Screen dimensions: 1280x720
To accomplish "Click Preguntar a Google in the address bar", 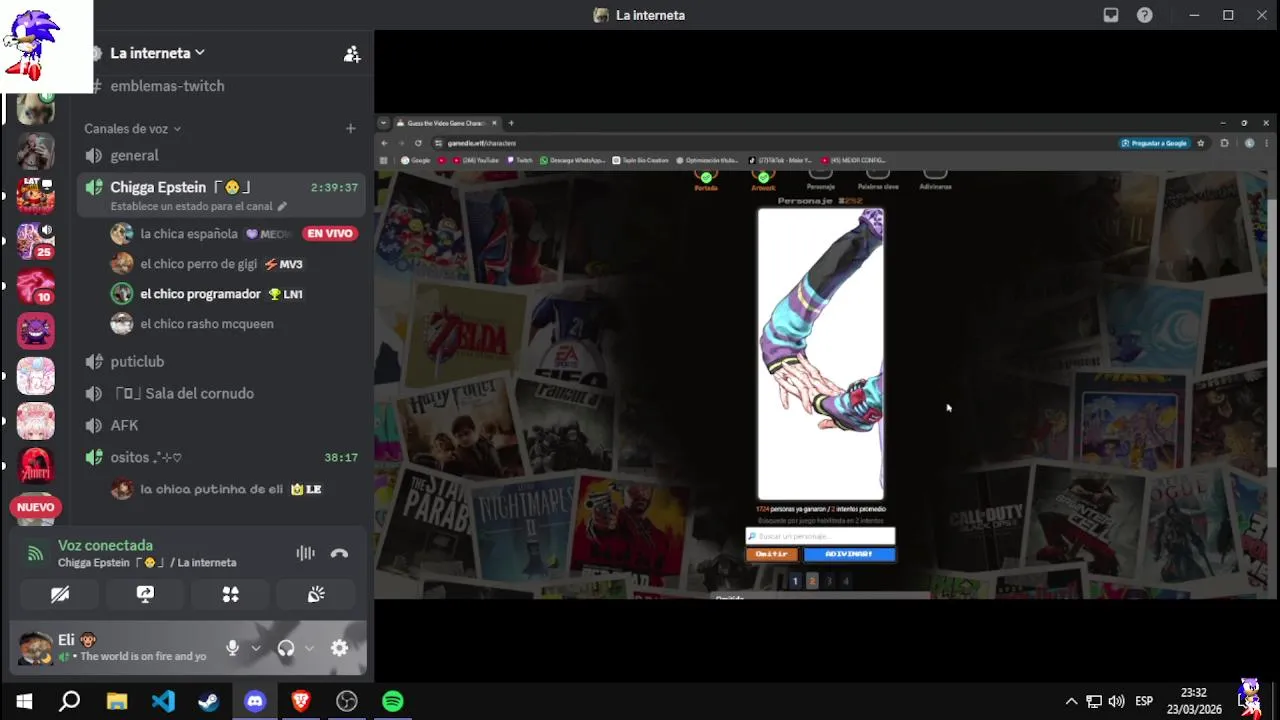I will (x=1154, y=143).
